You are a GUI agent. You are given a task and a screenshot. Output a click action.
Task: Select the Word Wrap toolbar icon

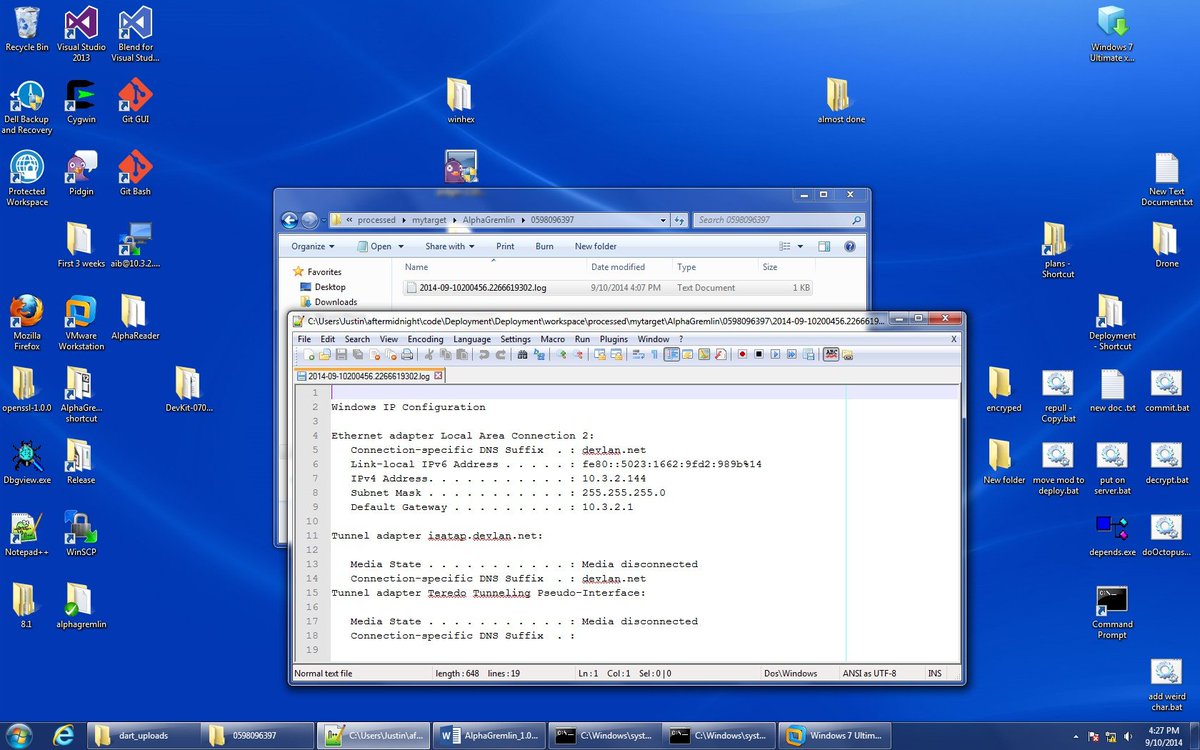(x=639, y=355)
